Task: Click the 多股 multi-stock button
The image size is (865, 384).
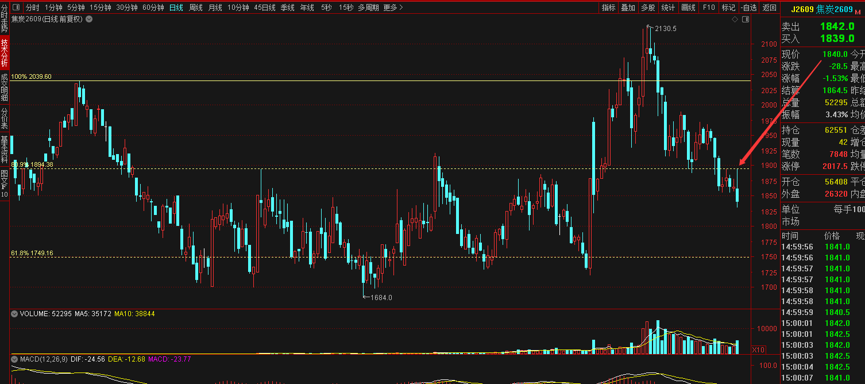Action: 648,8
